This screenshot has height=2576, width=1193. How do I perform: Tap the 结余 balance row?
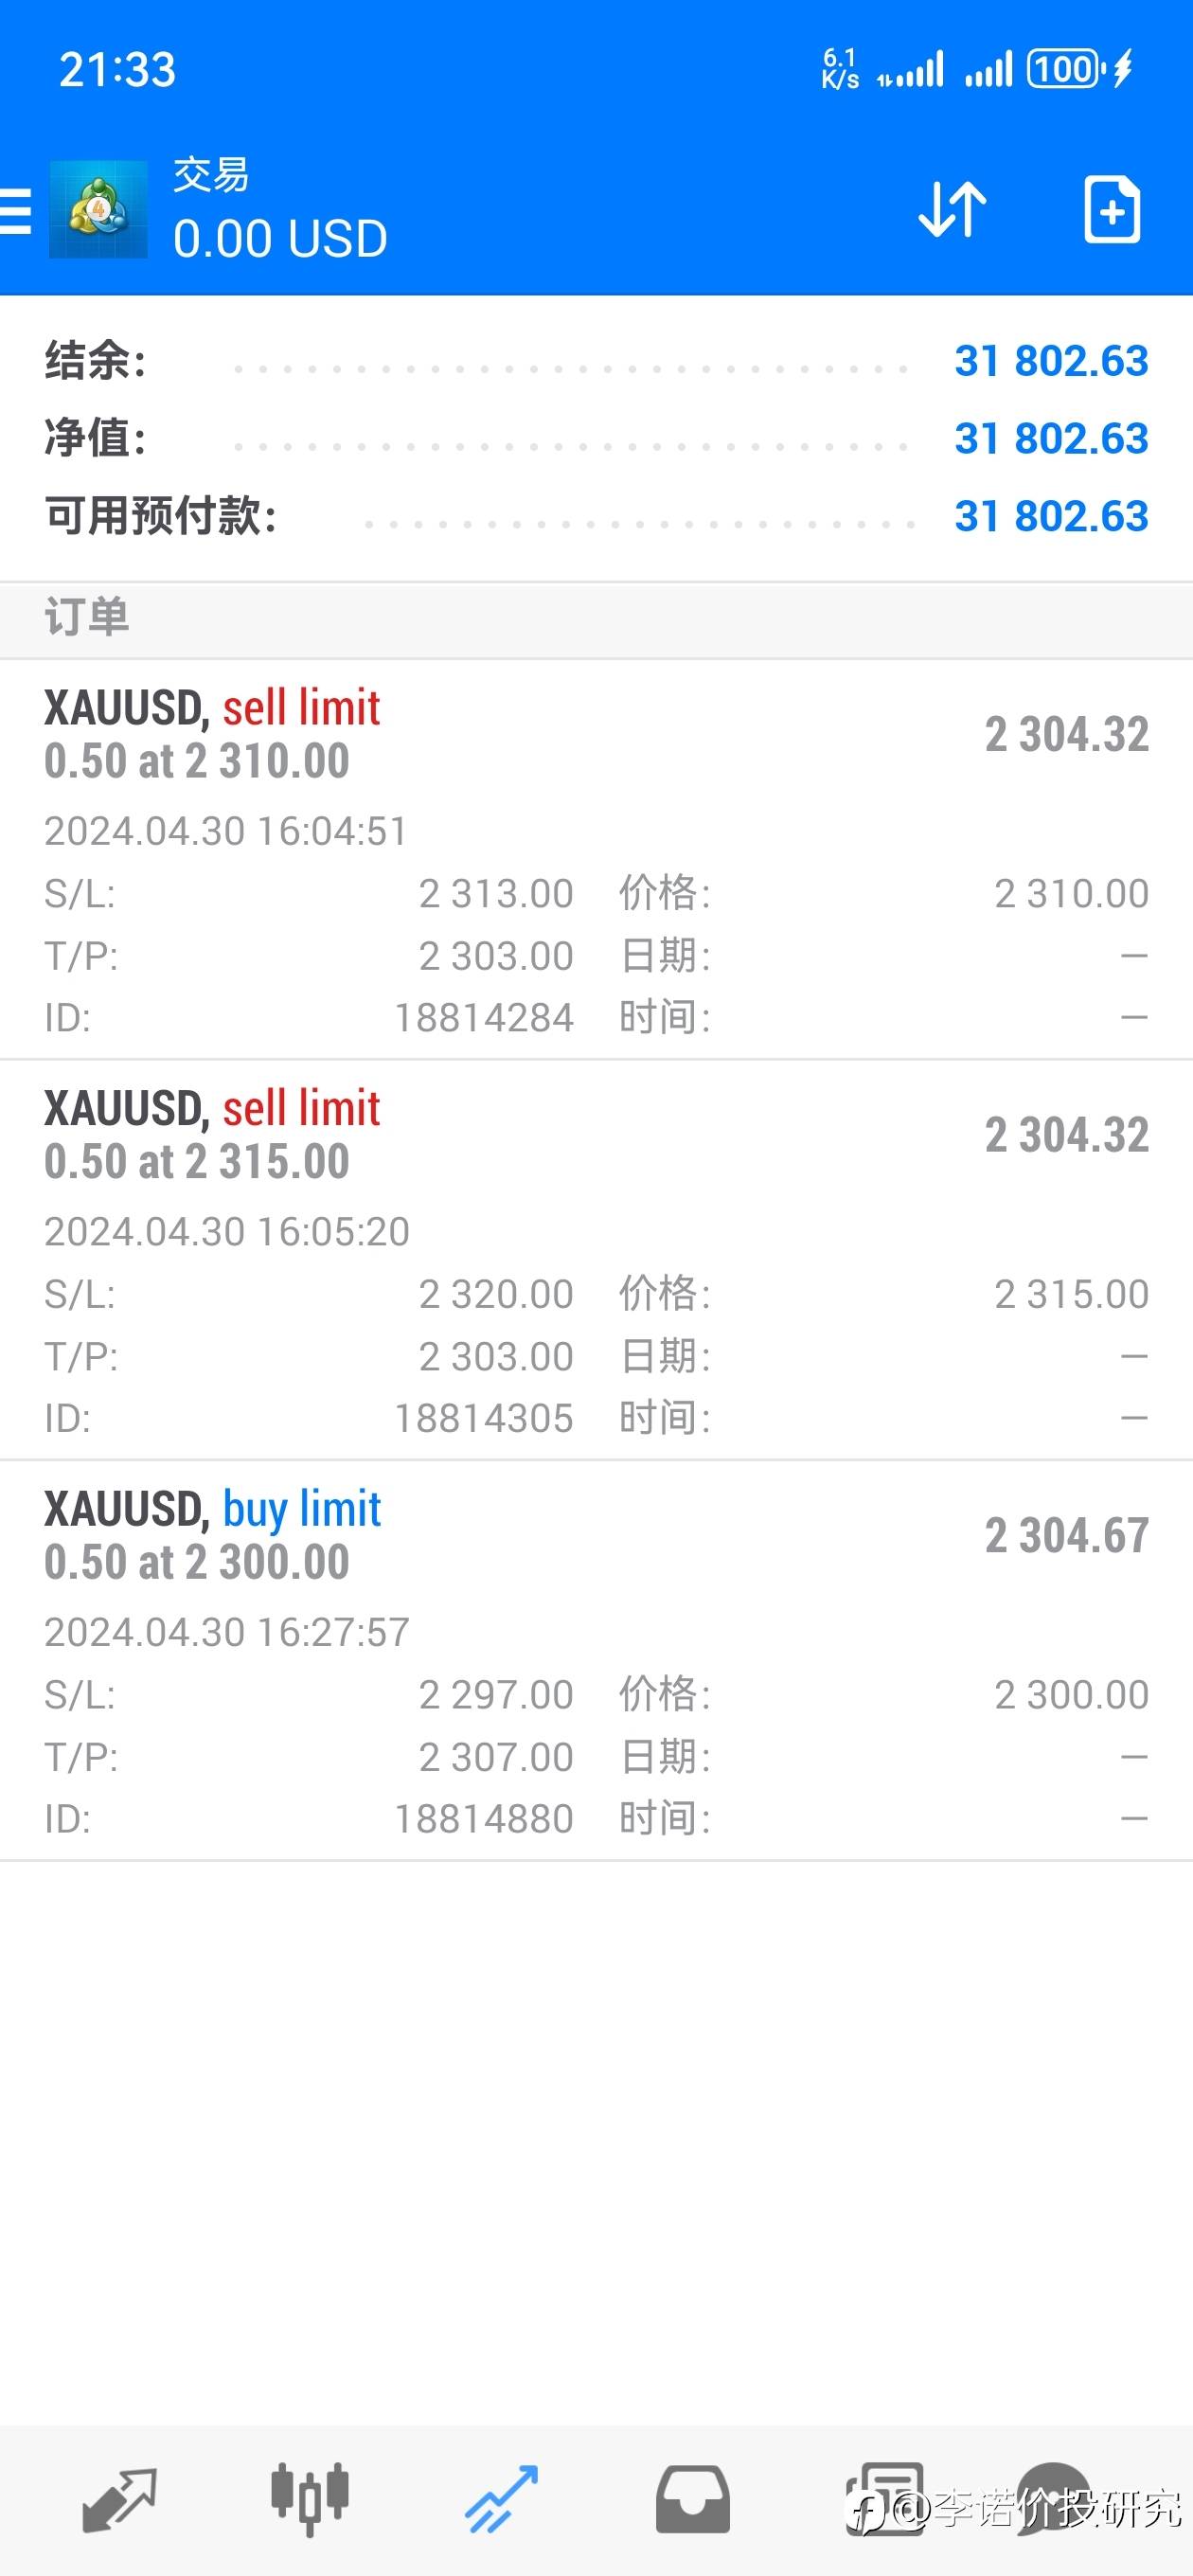(x=596, y=361)
